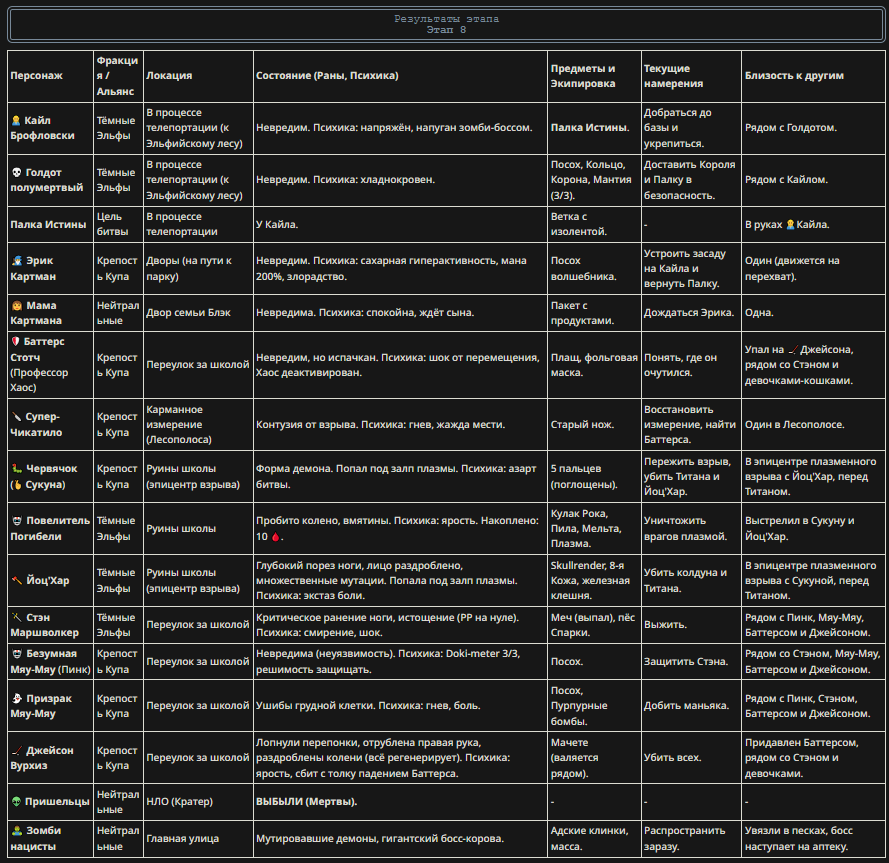Click the alien icon beside Пришельцы
The height and width of the screenshot is (863, 889).
(x=17, y=802)
